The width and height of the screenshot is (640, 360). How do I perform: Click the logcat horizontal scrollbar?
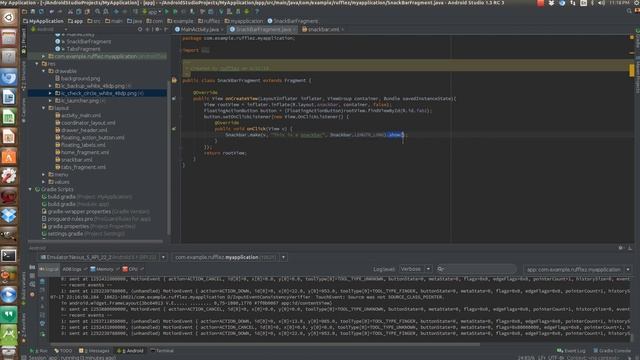[x=264, y=344]
